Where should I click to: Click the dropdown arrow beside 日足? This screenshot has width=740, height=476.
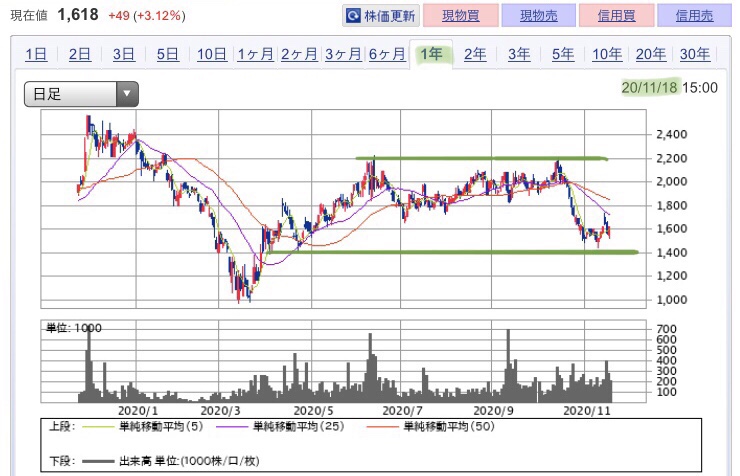pyautogui.click(x=127, y=94)
